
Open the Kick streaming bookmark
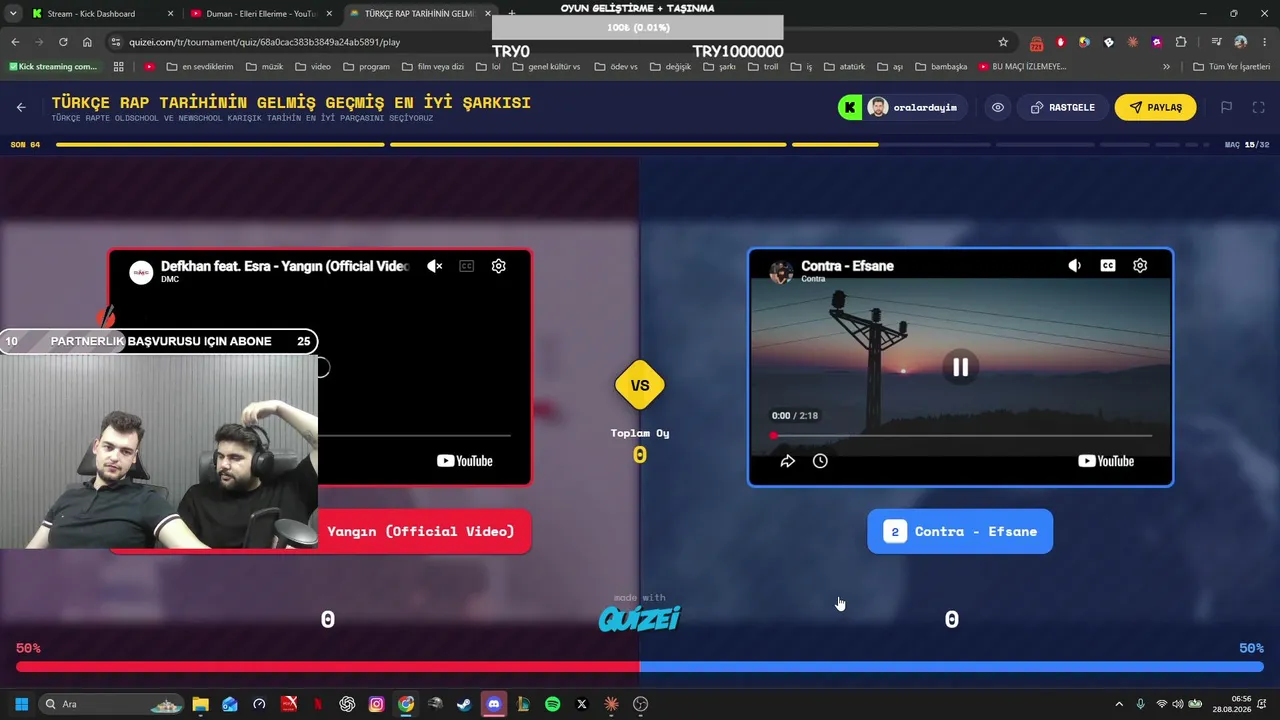[53, 67]
